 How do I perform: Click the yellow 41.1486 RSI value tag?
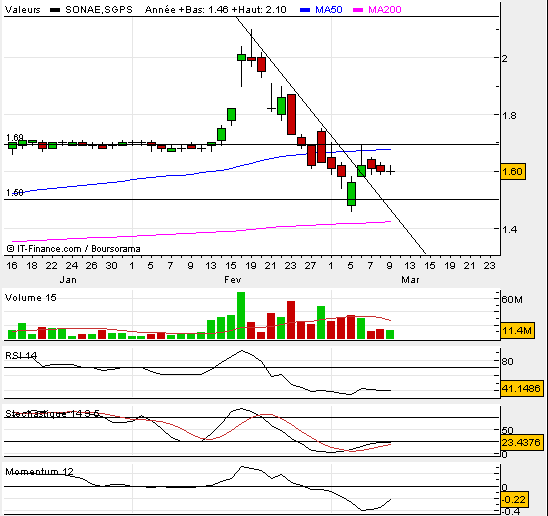pyautogui.click(x=522, y=388)
